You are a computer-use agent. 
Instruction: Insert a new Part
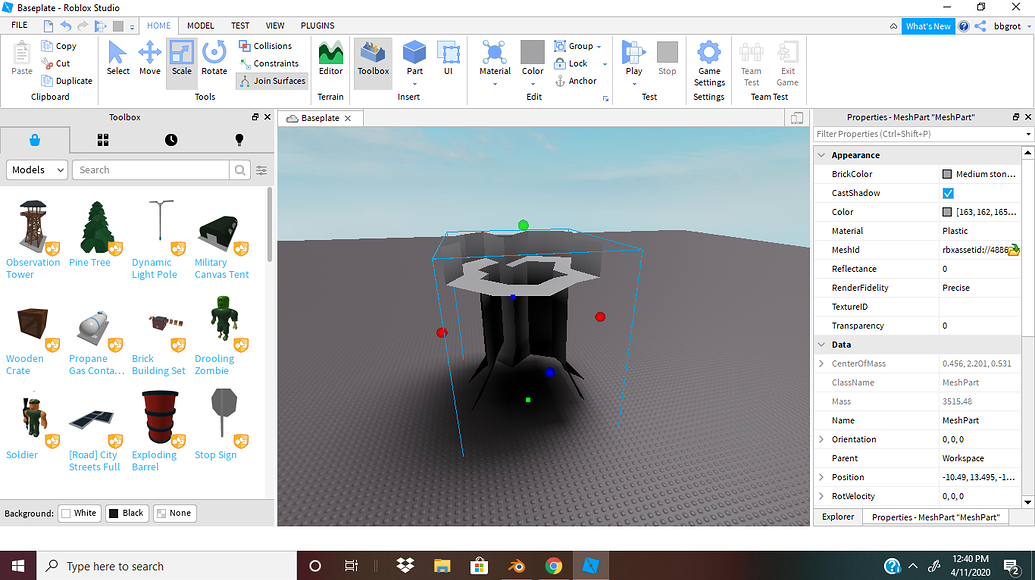(x=415, y=58)
